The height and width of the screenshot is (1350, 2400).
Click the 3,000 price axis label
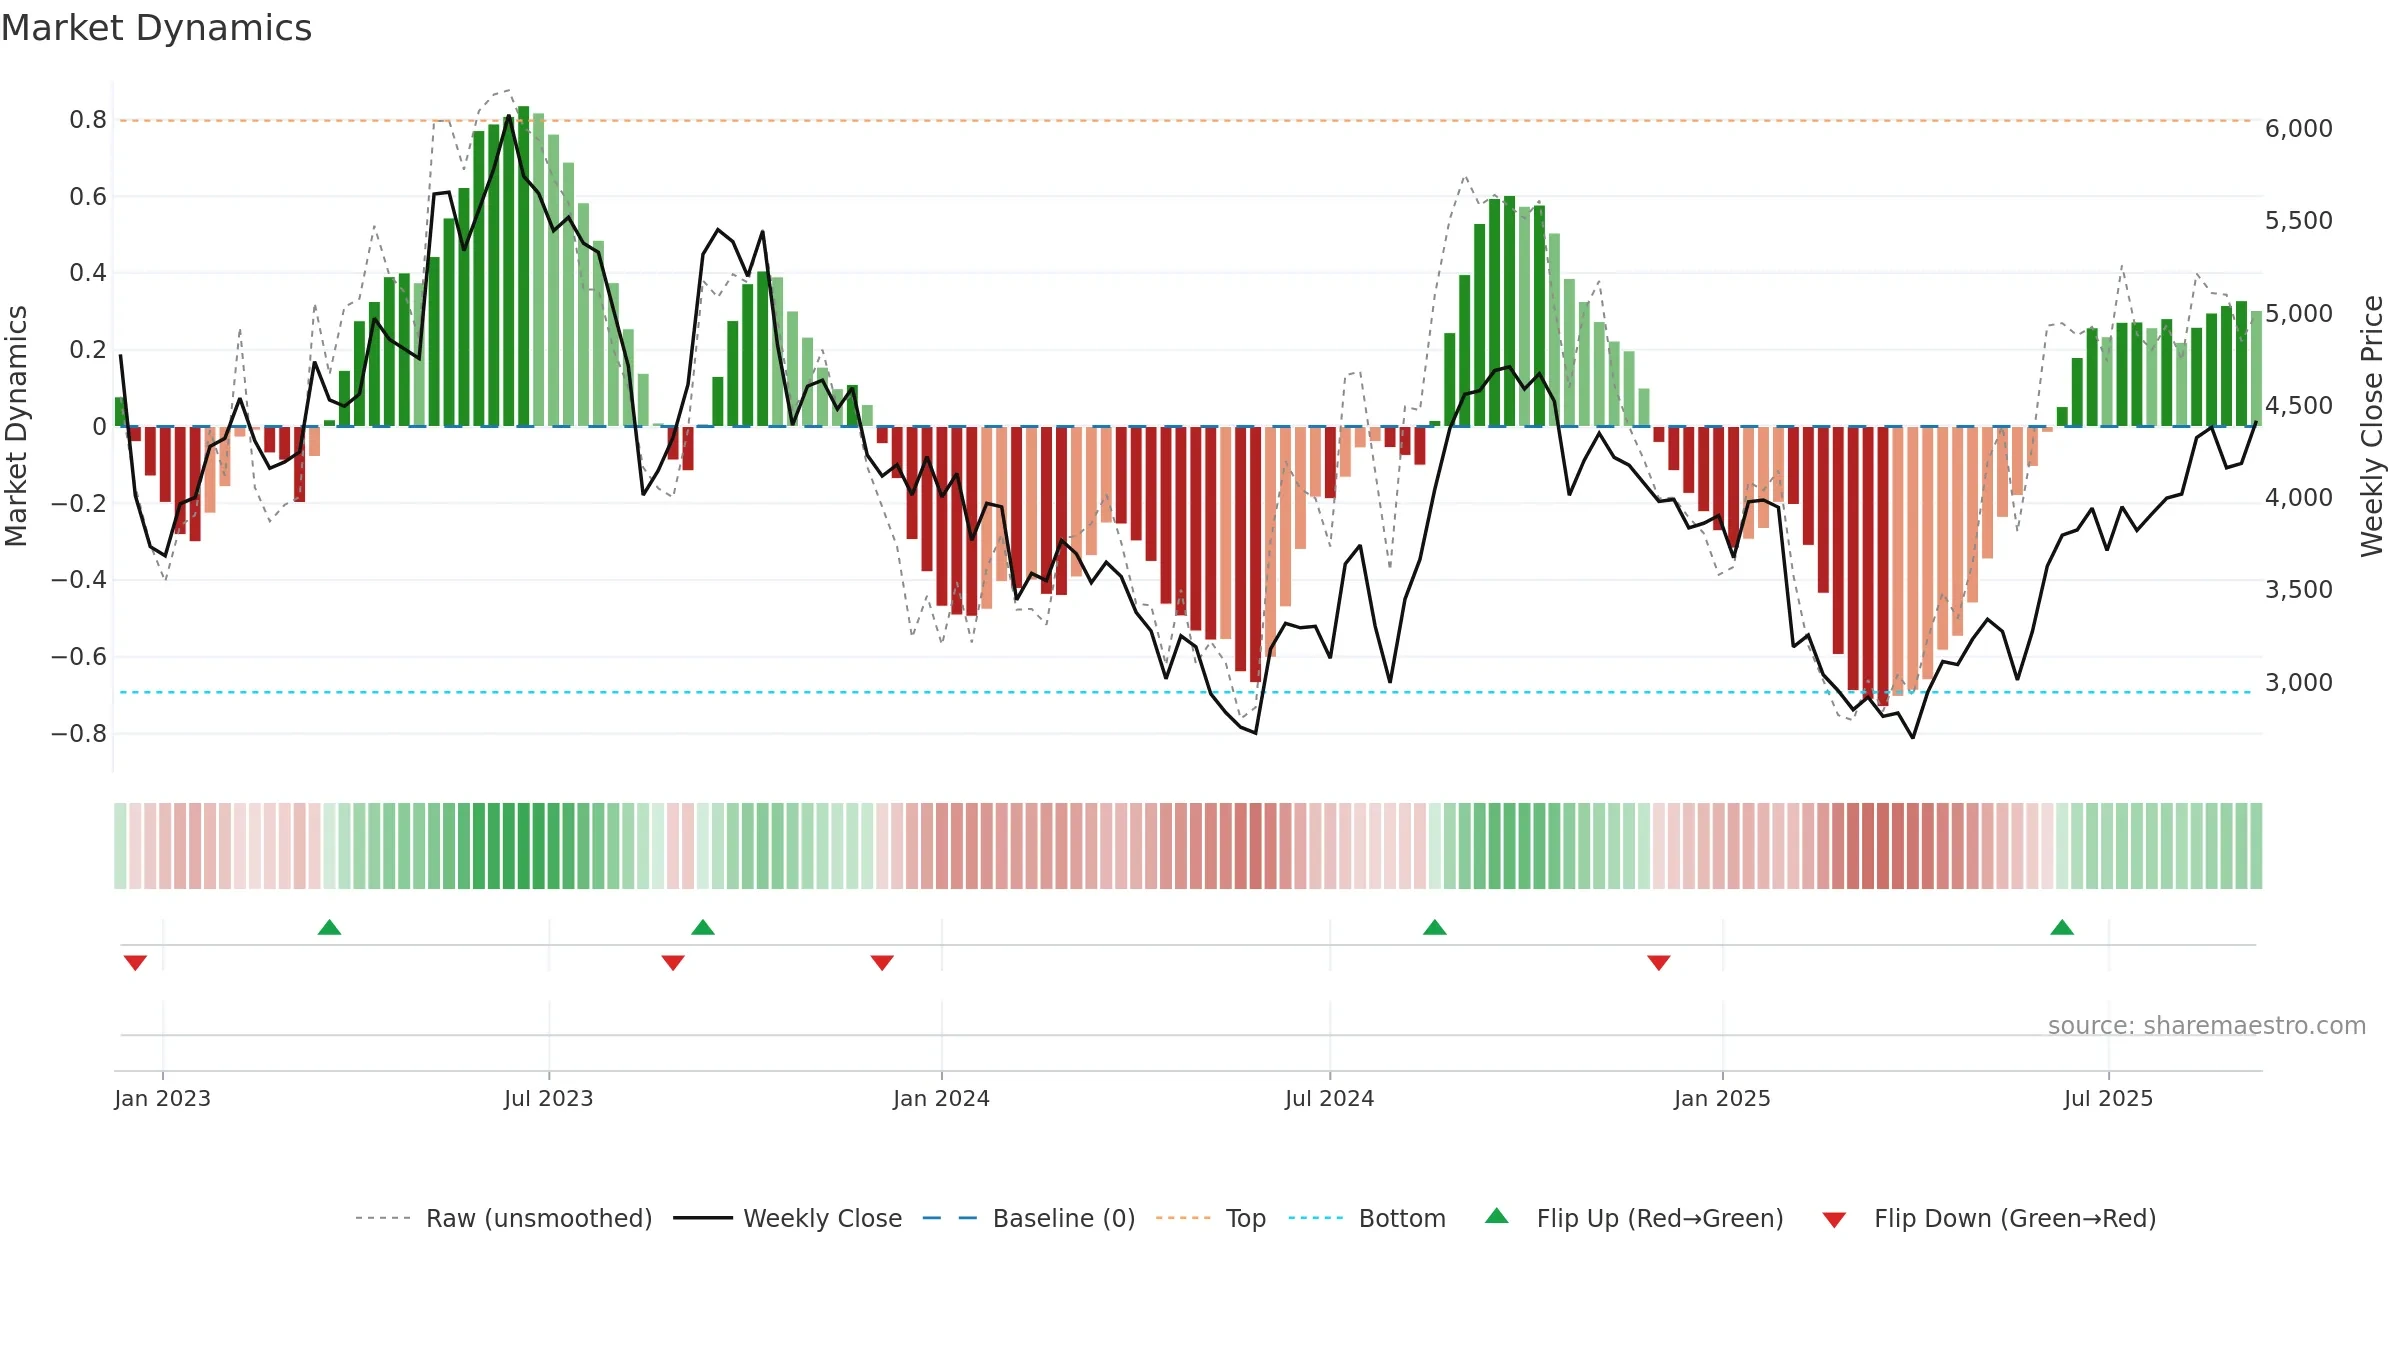[x=2299, y=683]
